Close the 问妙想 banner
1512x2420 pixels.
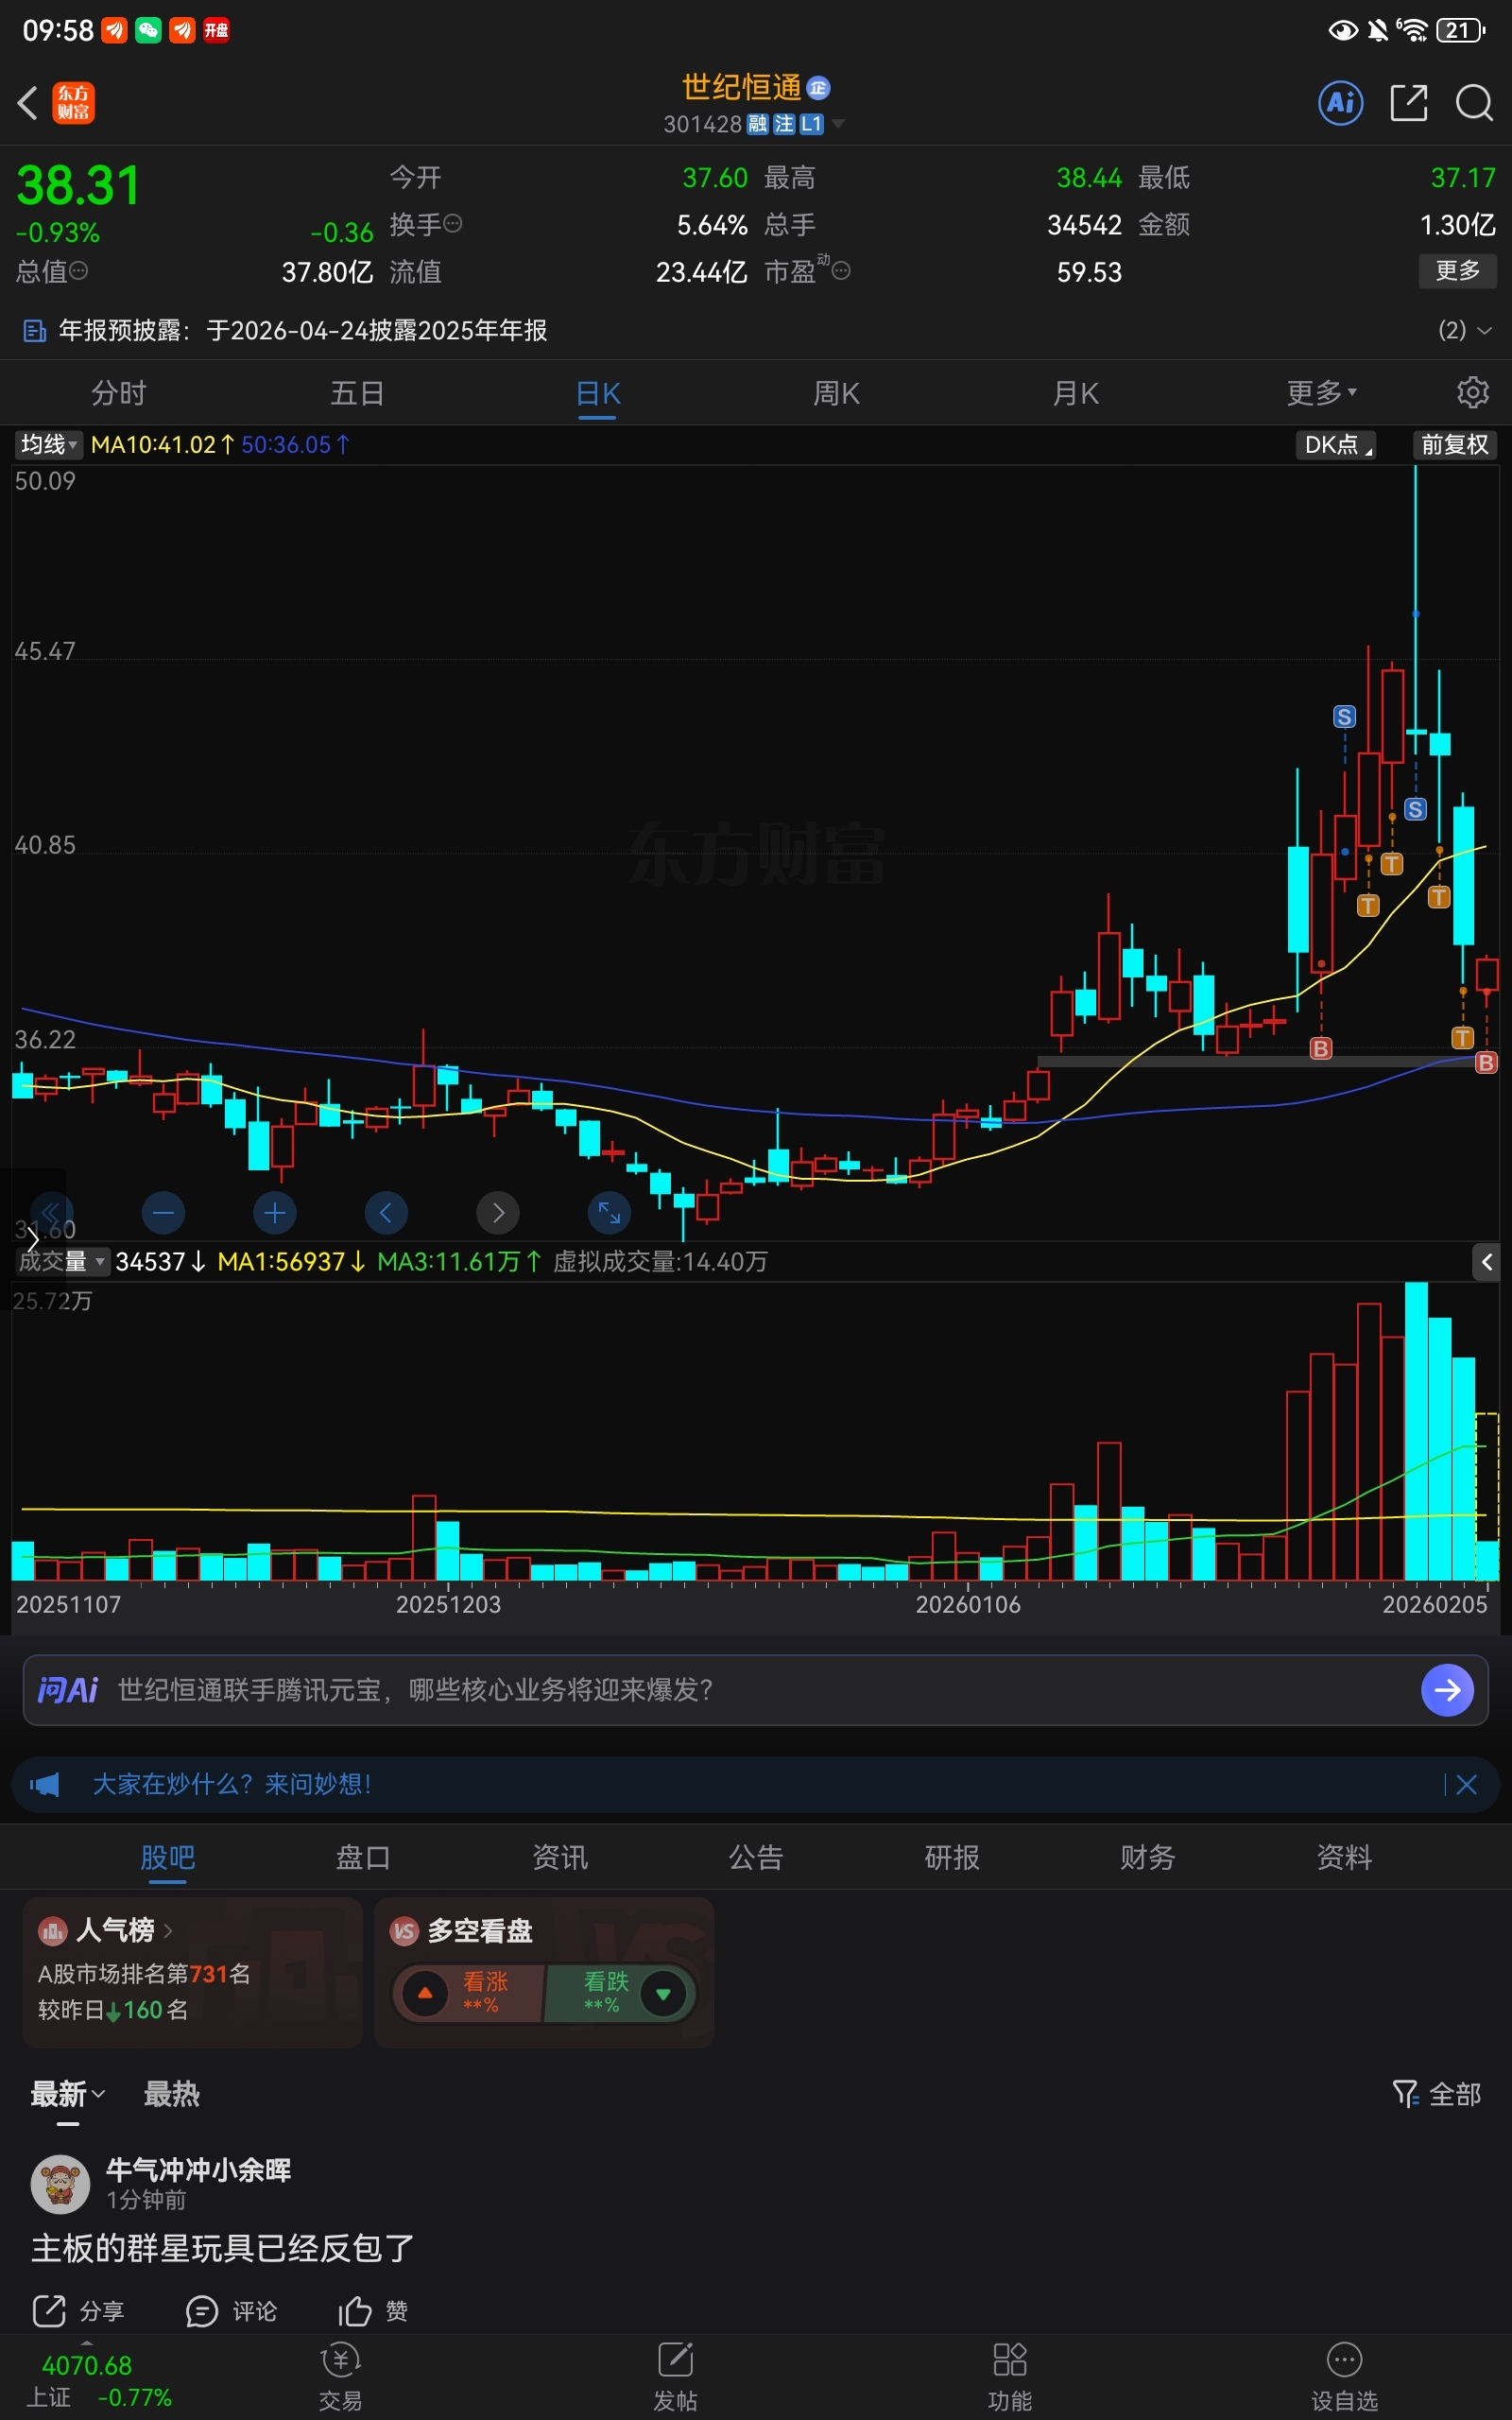pyautogui.click(x=1466, y=1784)
